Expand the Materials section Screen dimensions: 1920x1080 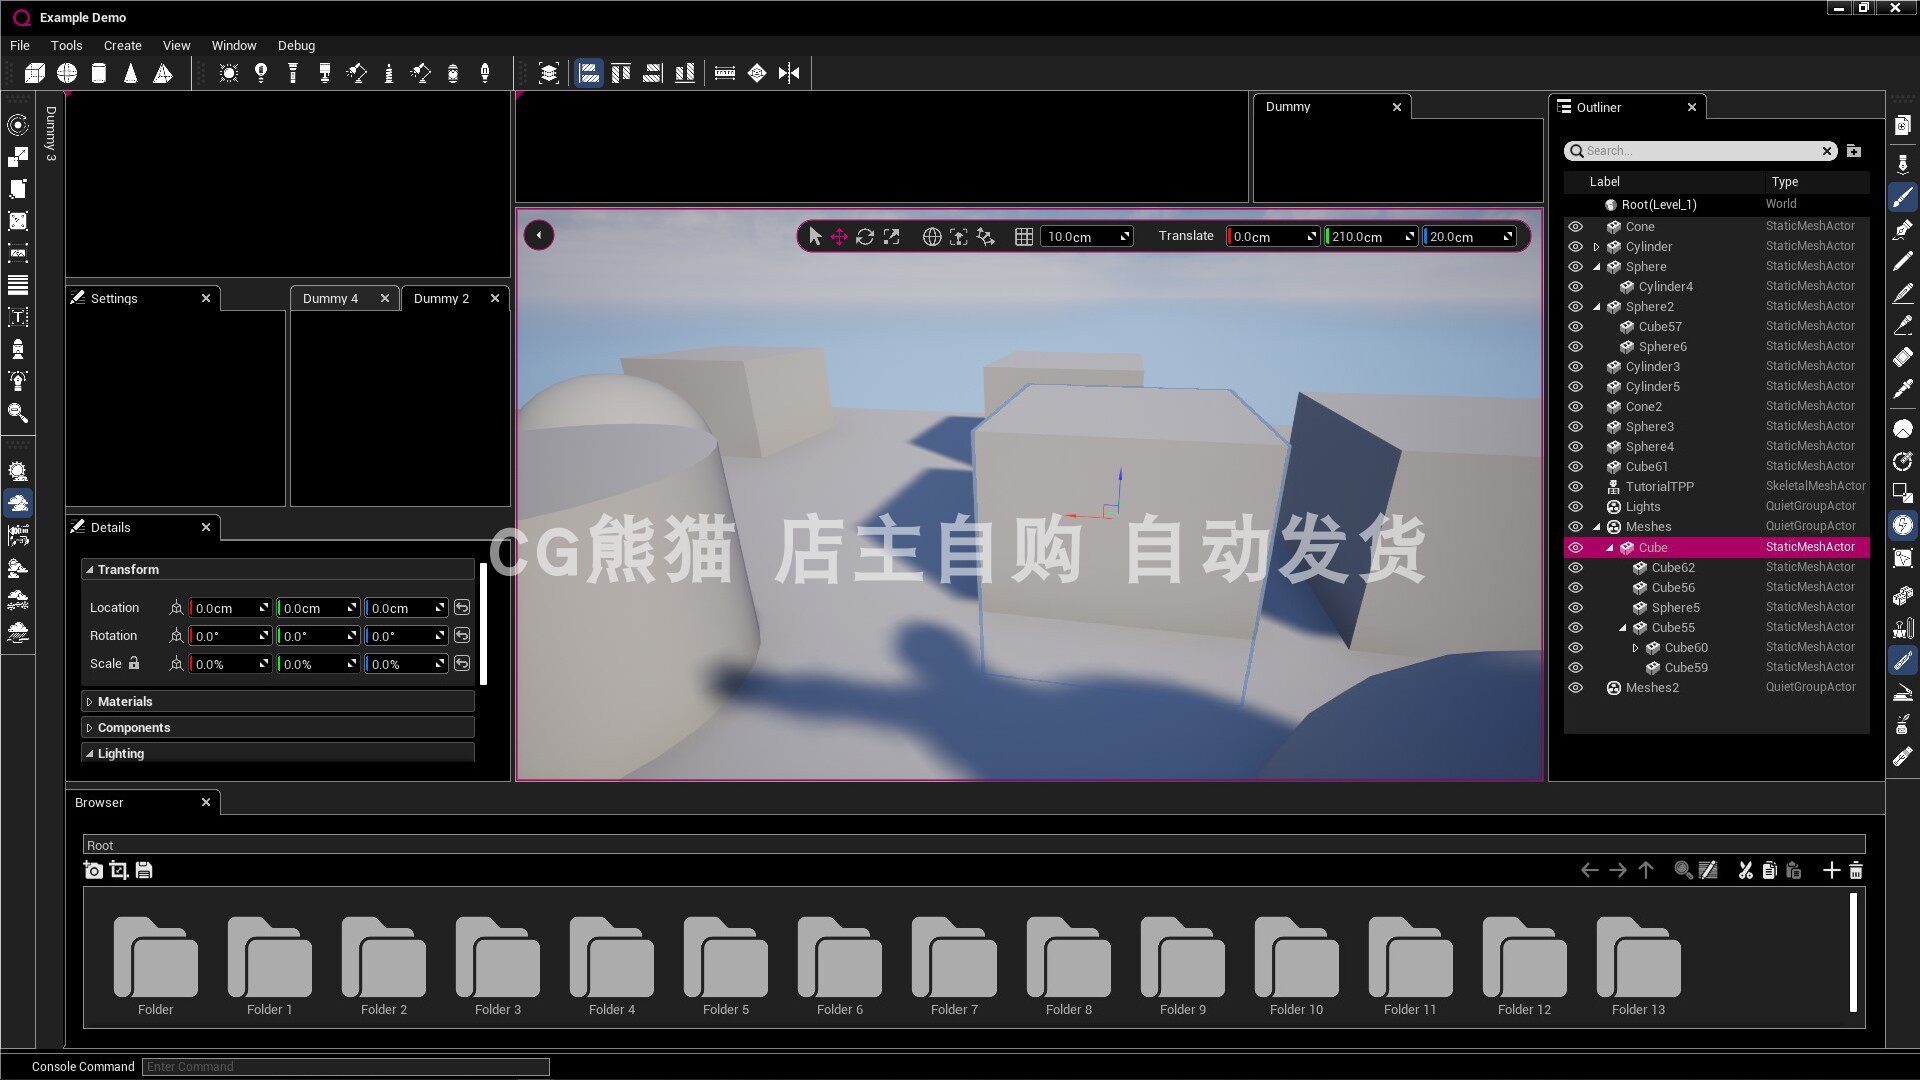[125, 702]
